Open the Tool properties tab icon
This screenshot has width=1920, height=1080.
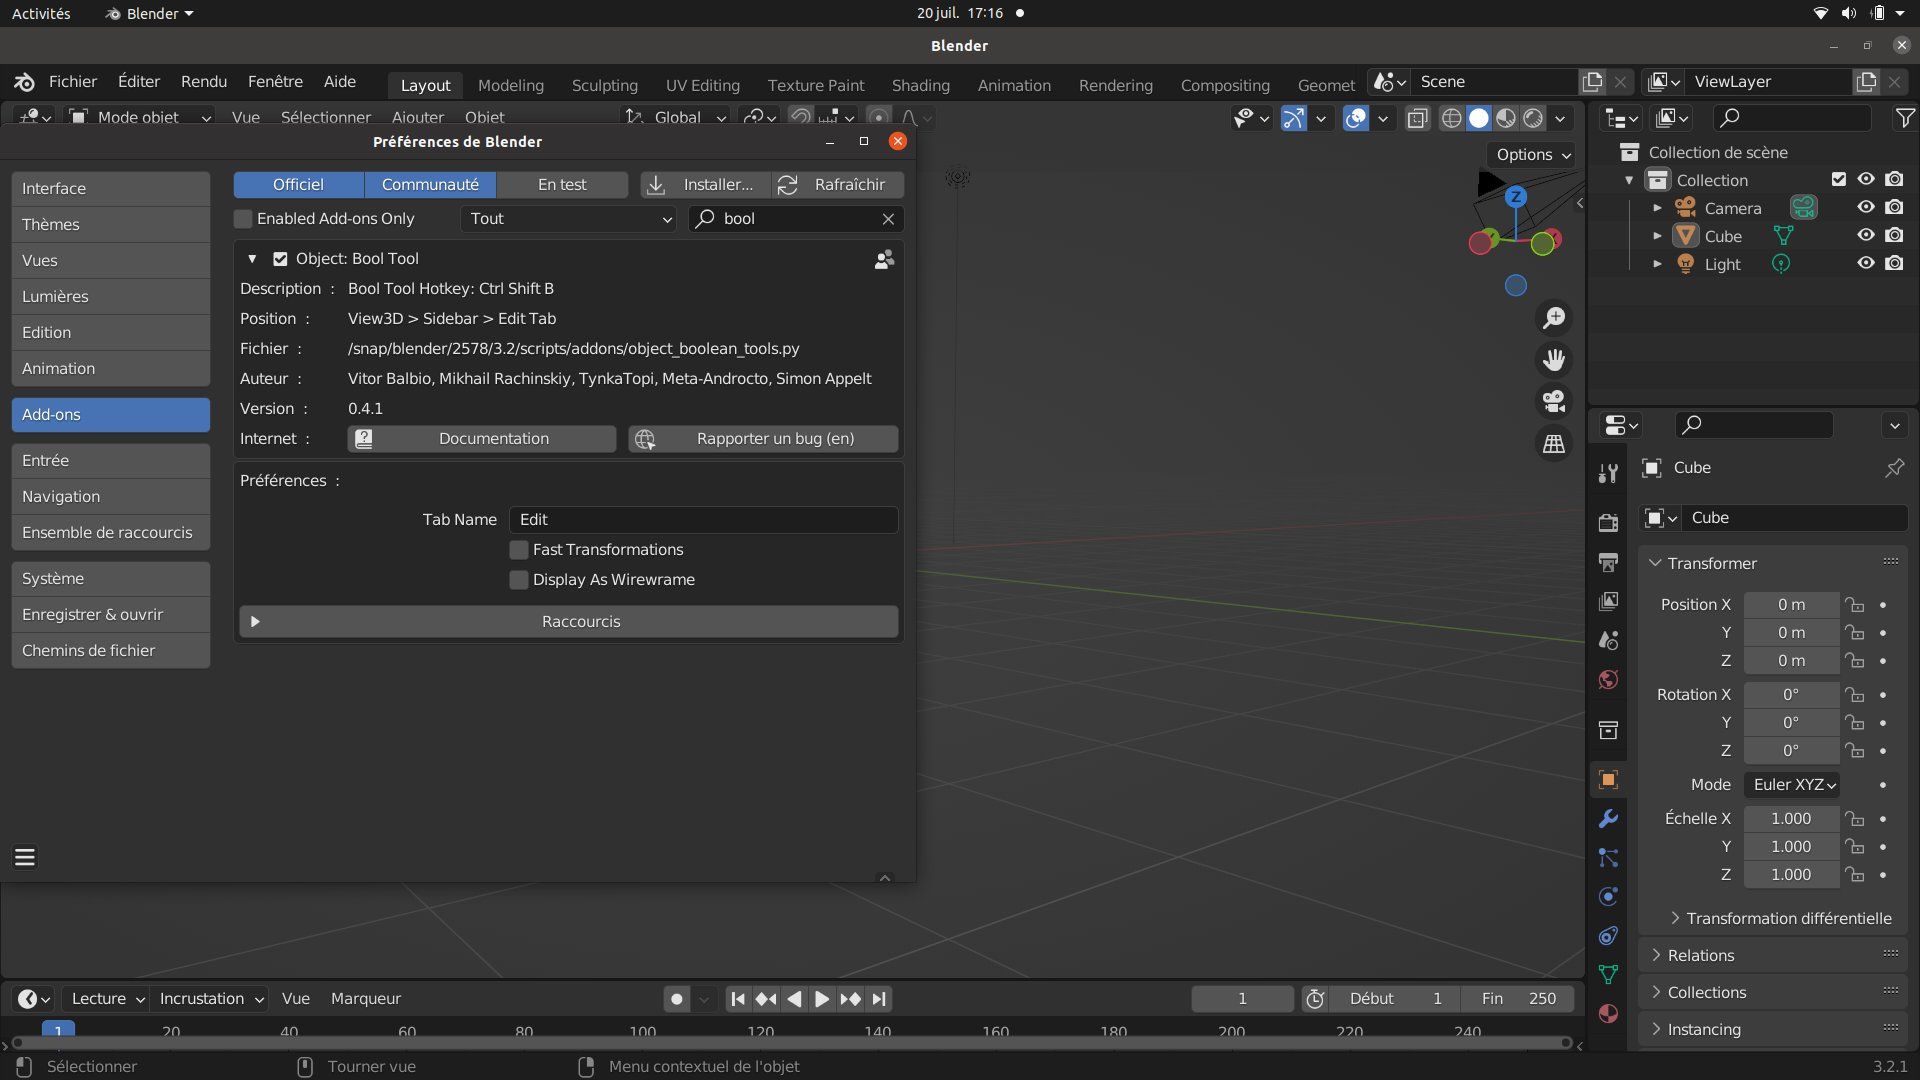pyautogui.click(x=1608, y=474)
